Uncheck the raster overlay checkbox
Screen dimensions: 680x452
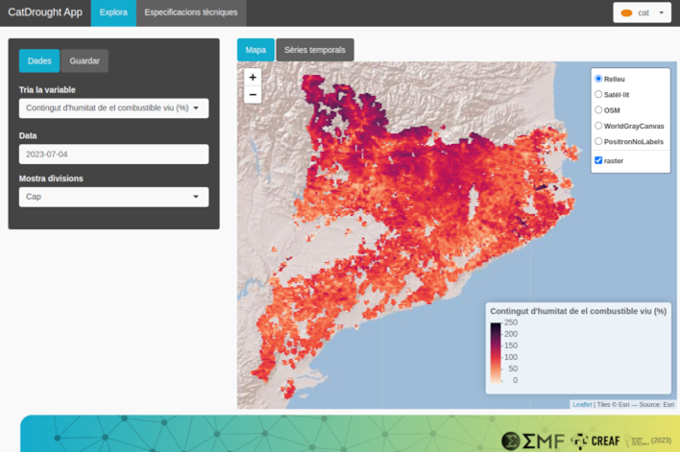tap(598, 160)
